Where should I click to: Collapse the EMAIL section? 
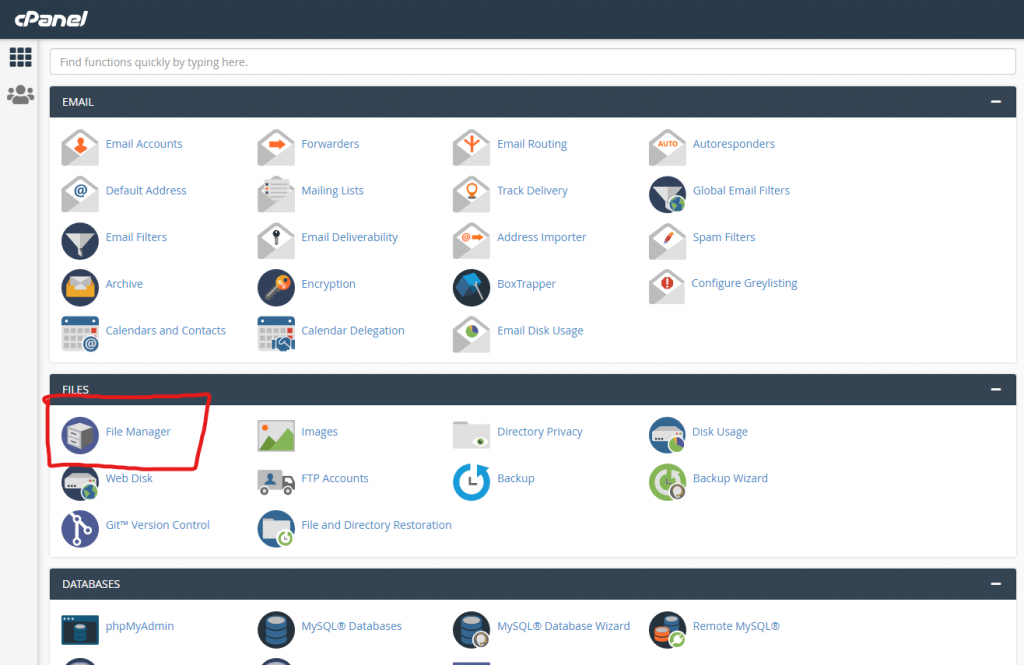[995, 102]
